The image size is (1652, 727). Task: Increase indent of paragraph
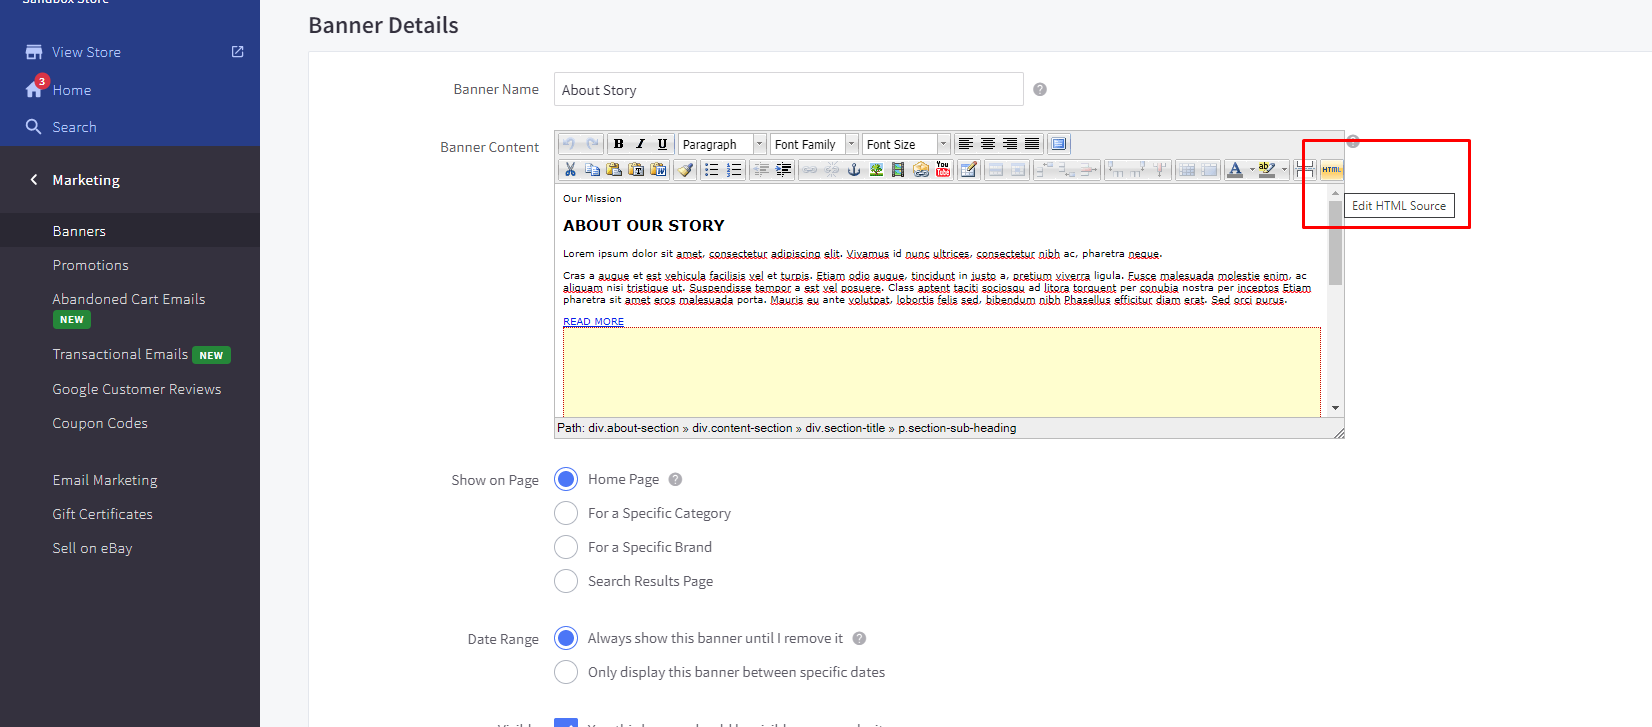[783, 170]
